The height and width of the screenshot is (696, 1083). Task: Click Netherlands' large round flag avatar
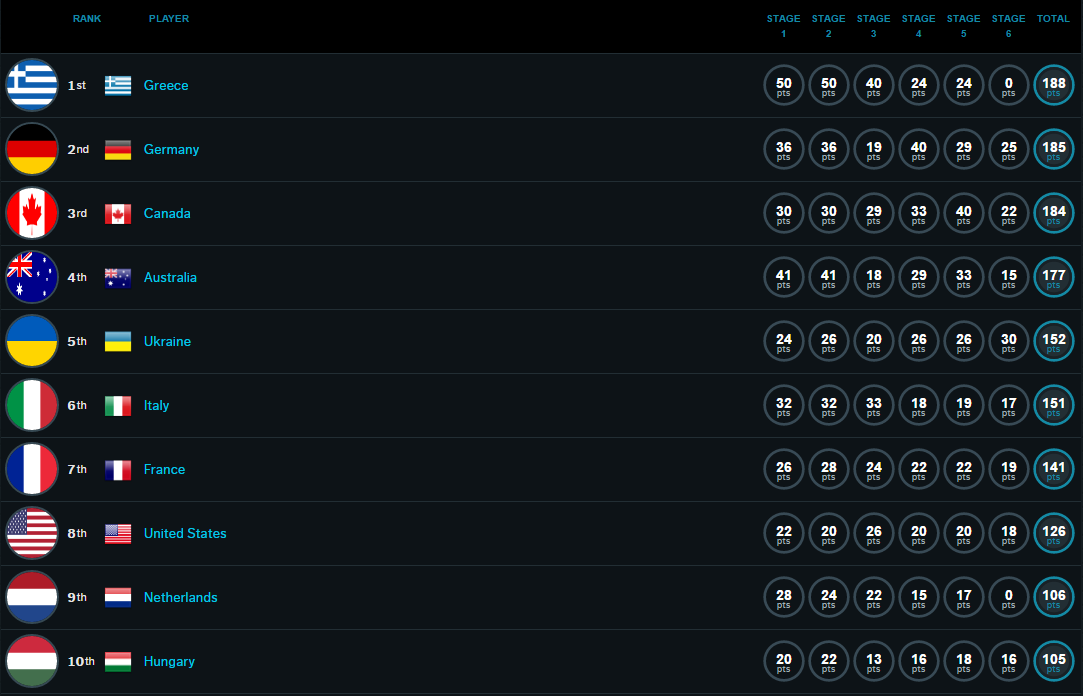[32, 597]
